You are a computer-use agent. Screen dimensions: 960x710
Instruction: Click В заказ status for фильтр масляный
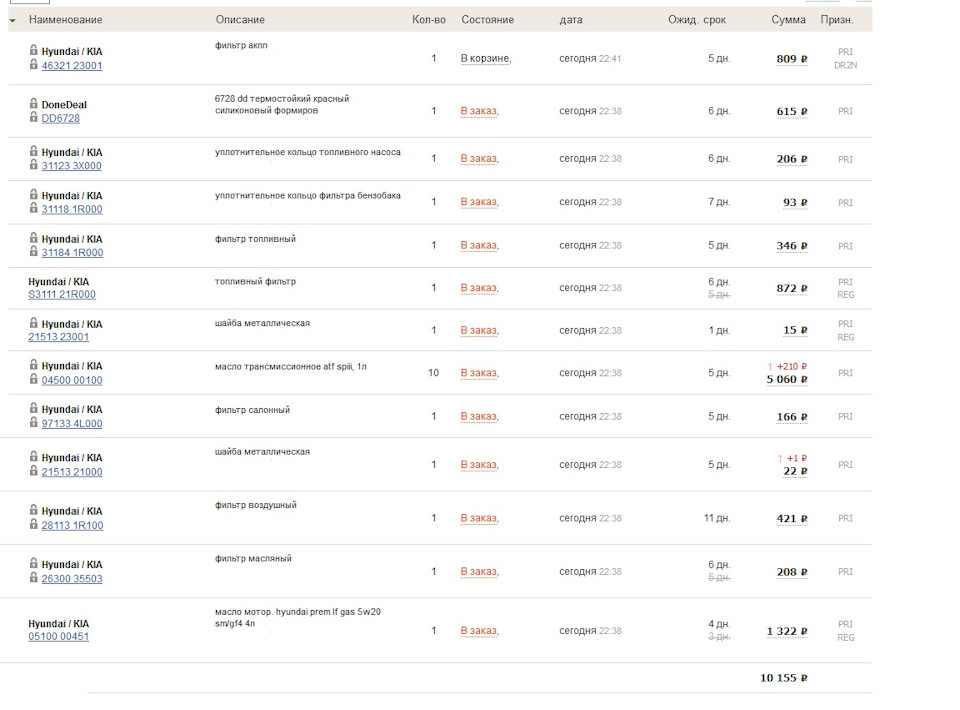[x=479, y=572]
